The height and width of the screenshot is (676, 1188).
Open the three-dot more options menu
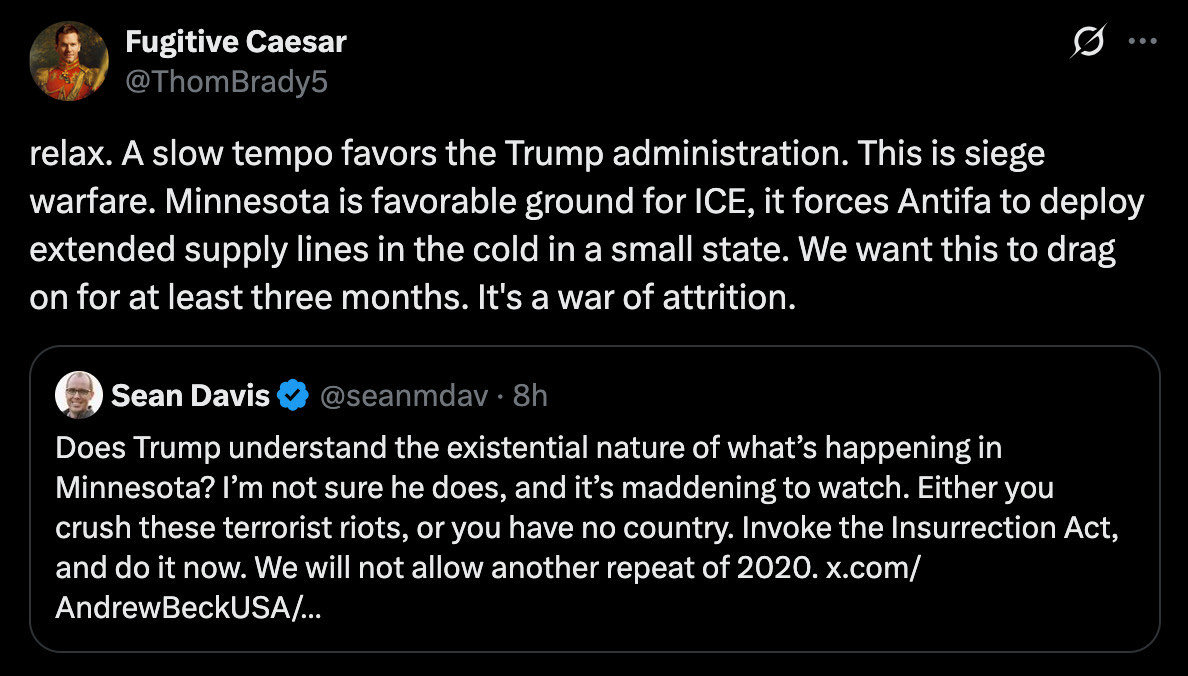1142,43
